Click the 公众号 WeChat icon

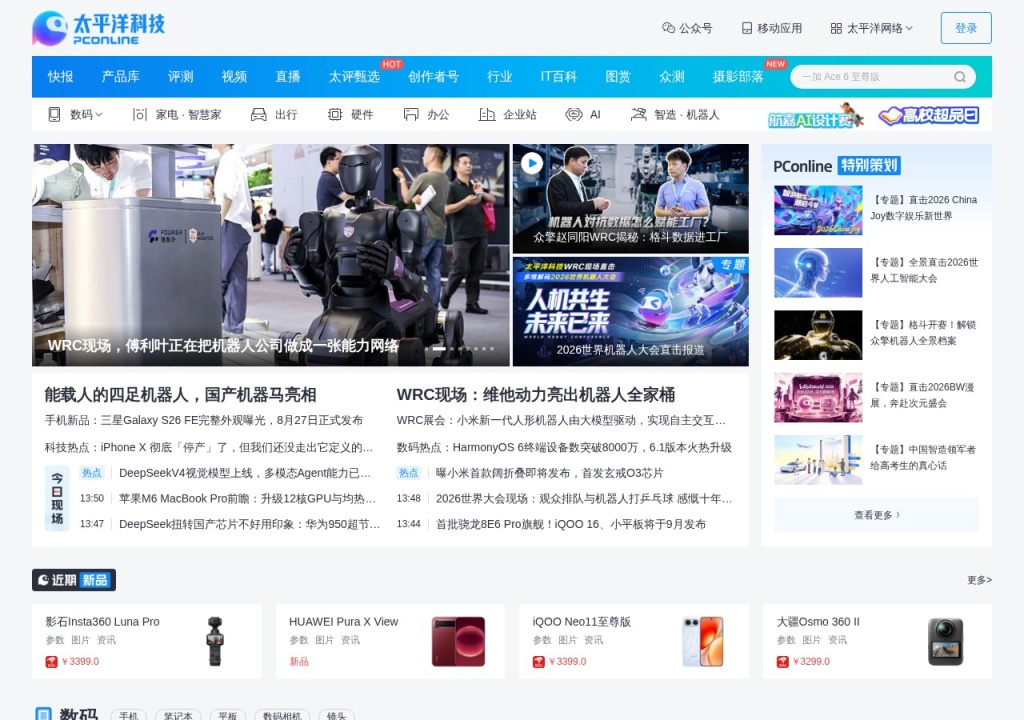[x=668, y=27]
